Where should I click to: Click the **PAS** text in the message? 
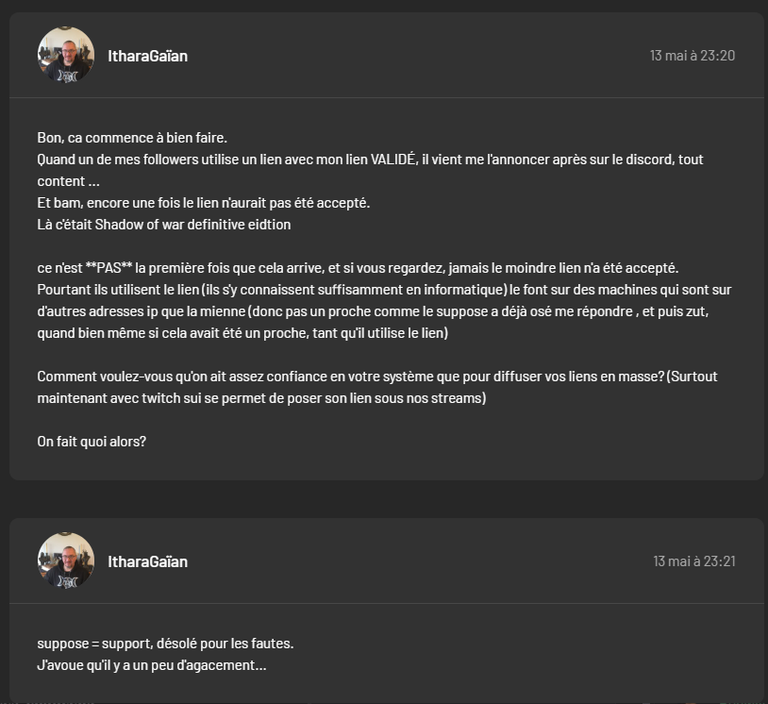109,268
